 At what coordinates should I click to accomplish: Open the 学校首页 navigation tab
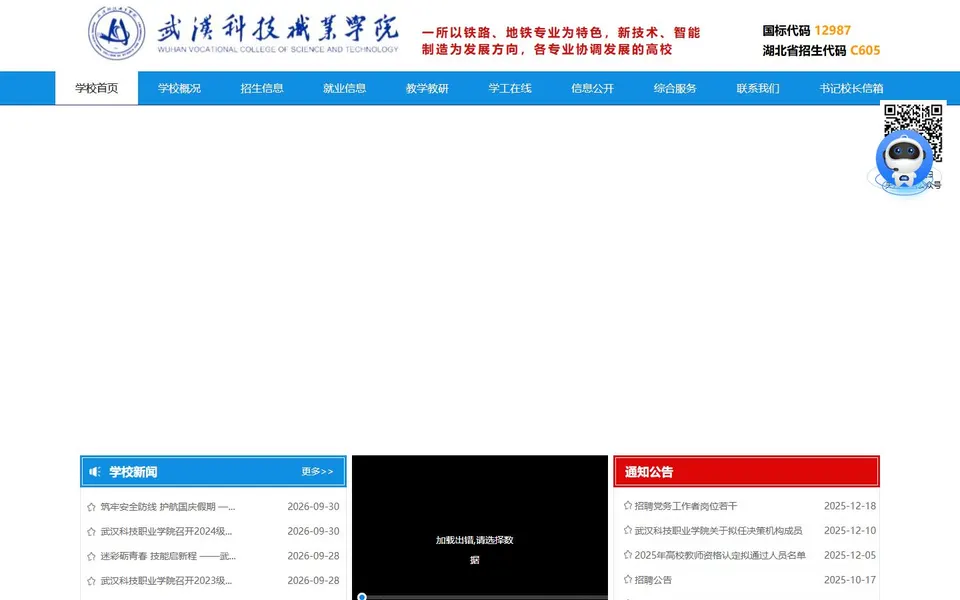pos(97,88)
